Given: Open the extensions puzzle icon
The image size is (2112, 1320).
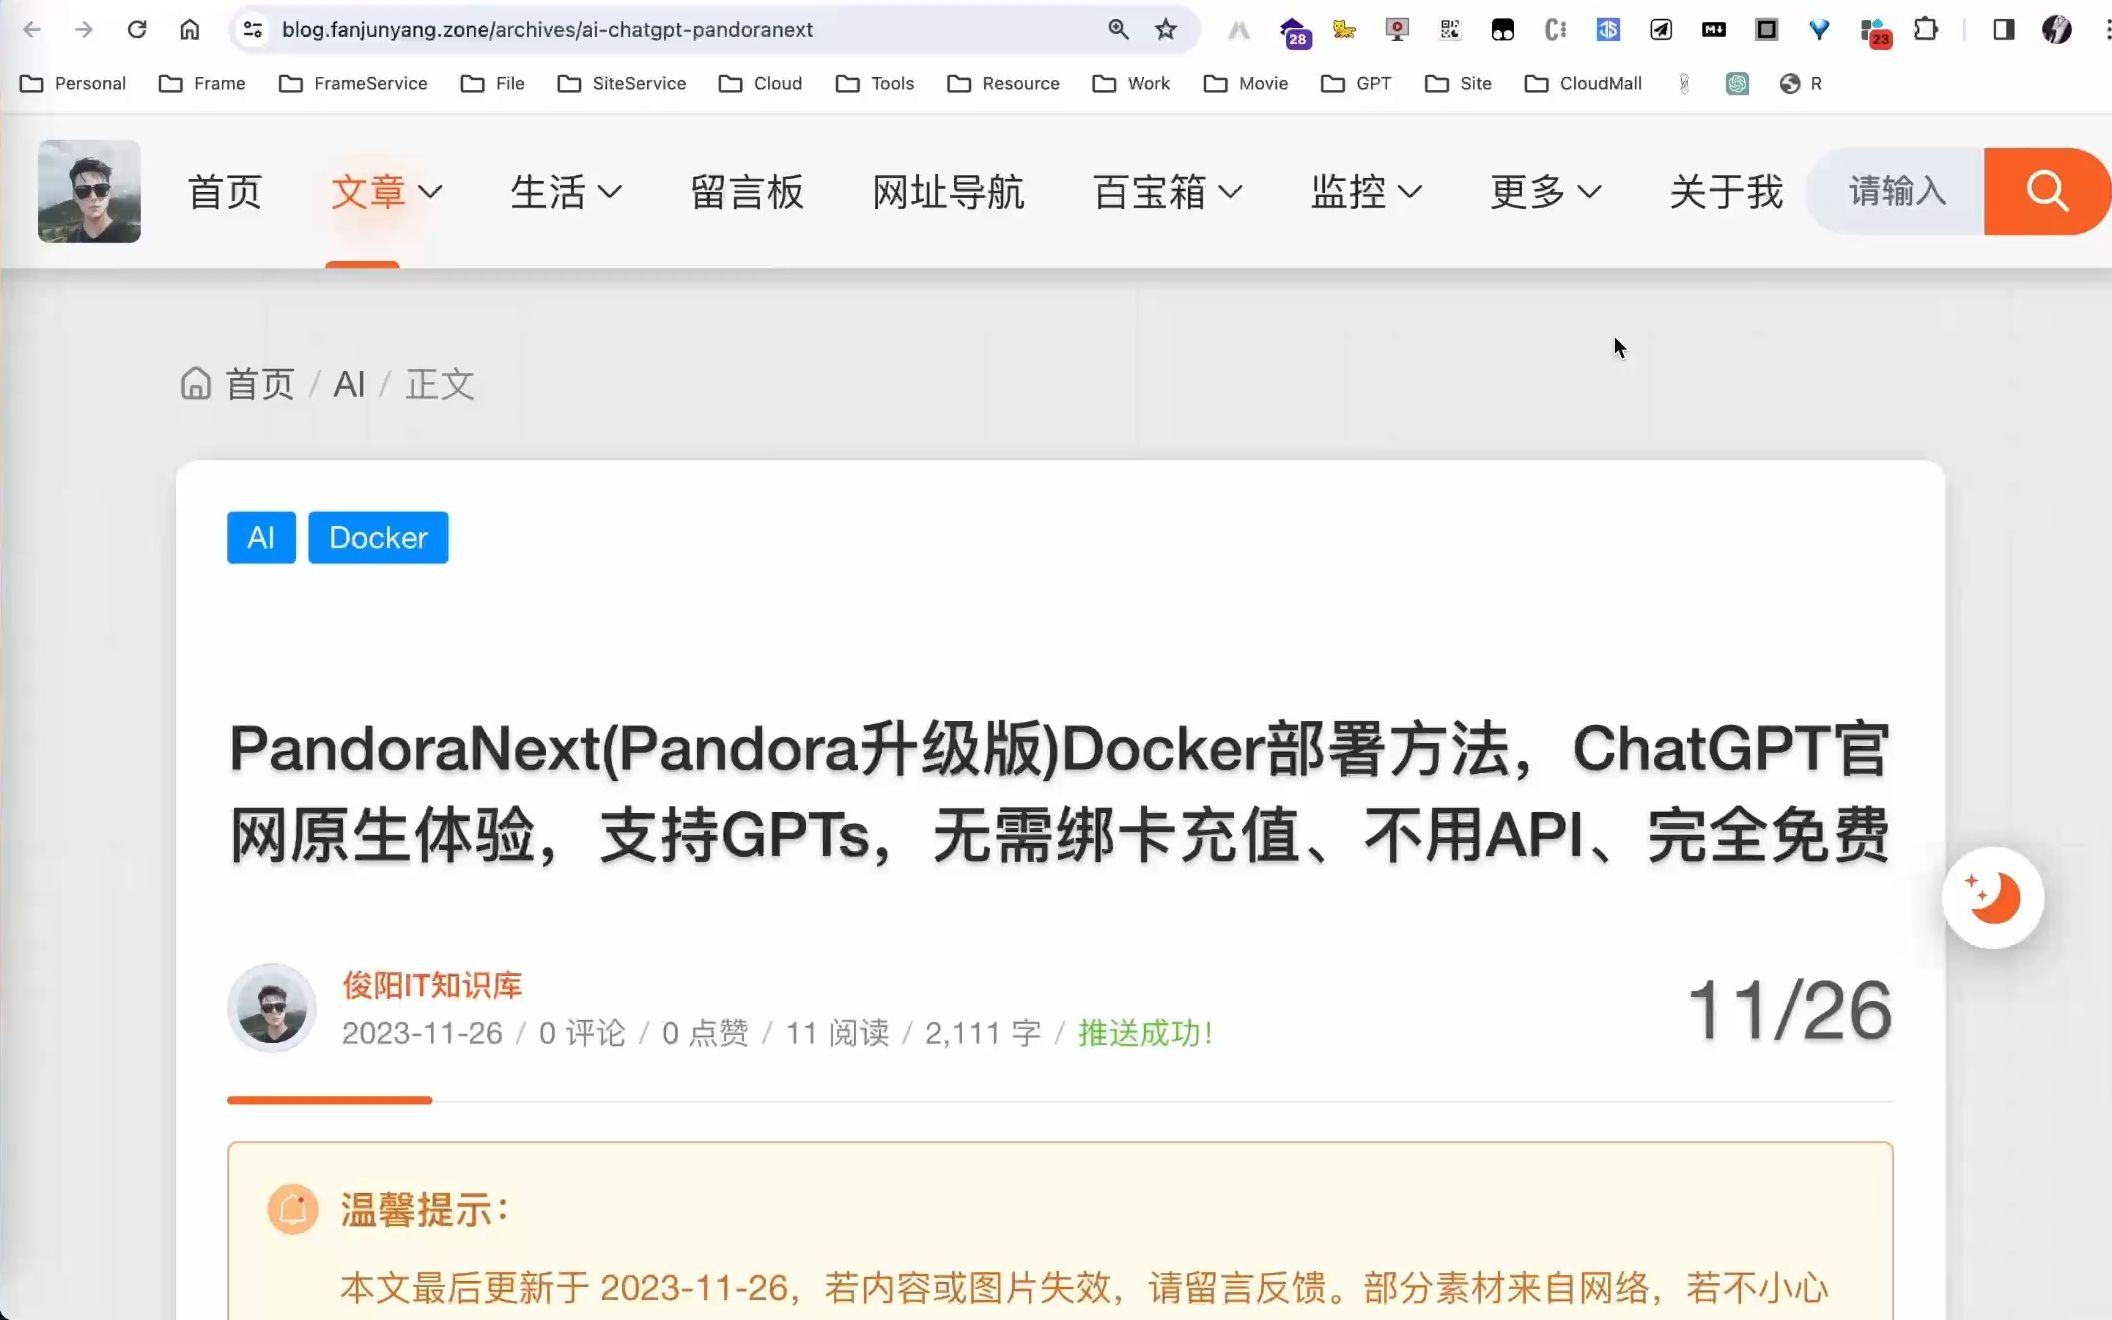Looking at the screenshot, I should coord(1926,30).
